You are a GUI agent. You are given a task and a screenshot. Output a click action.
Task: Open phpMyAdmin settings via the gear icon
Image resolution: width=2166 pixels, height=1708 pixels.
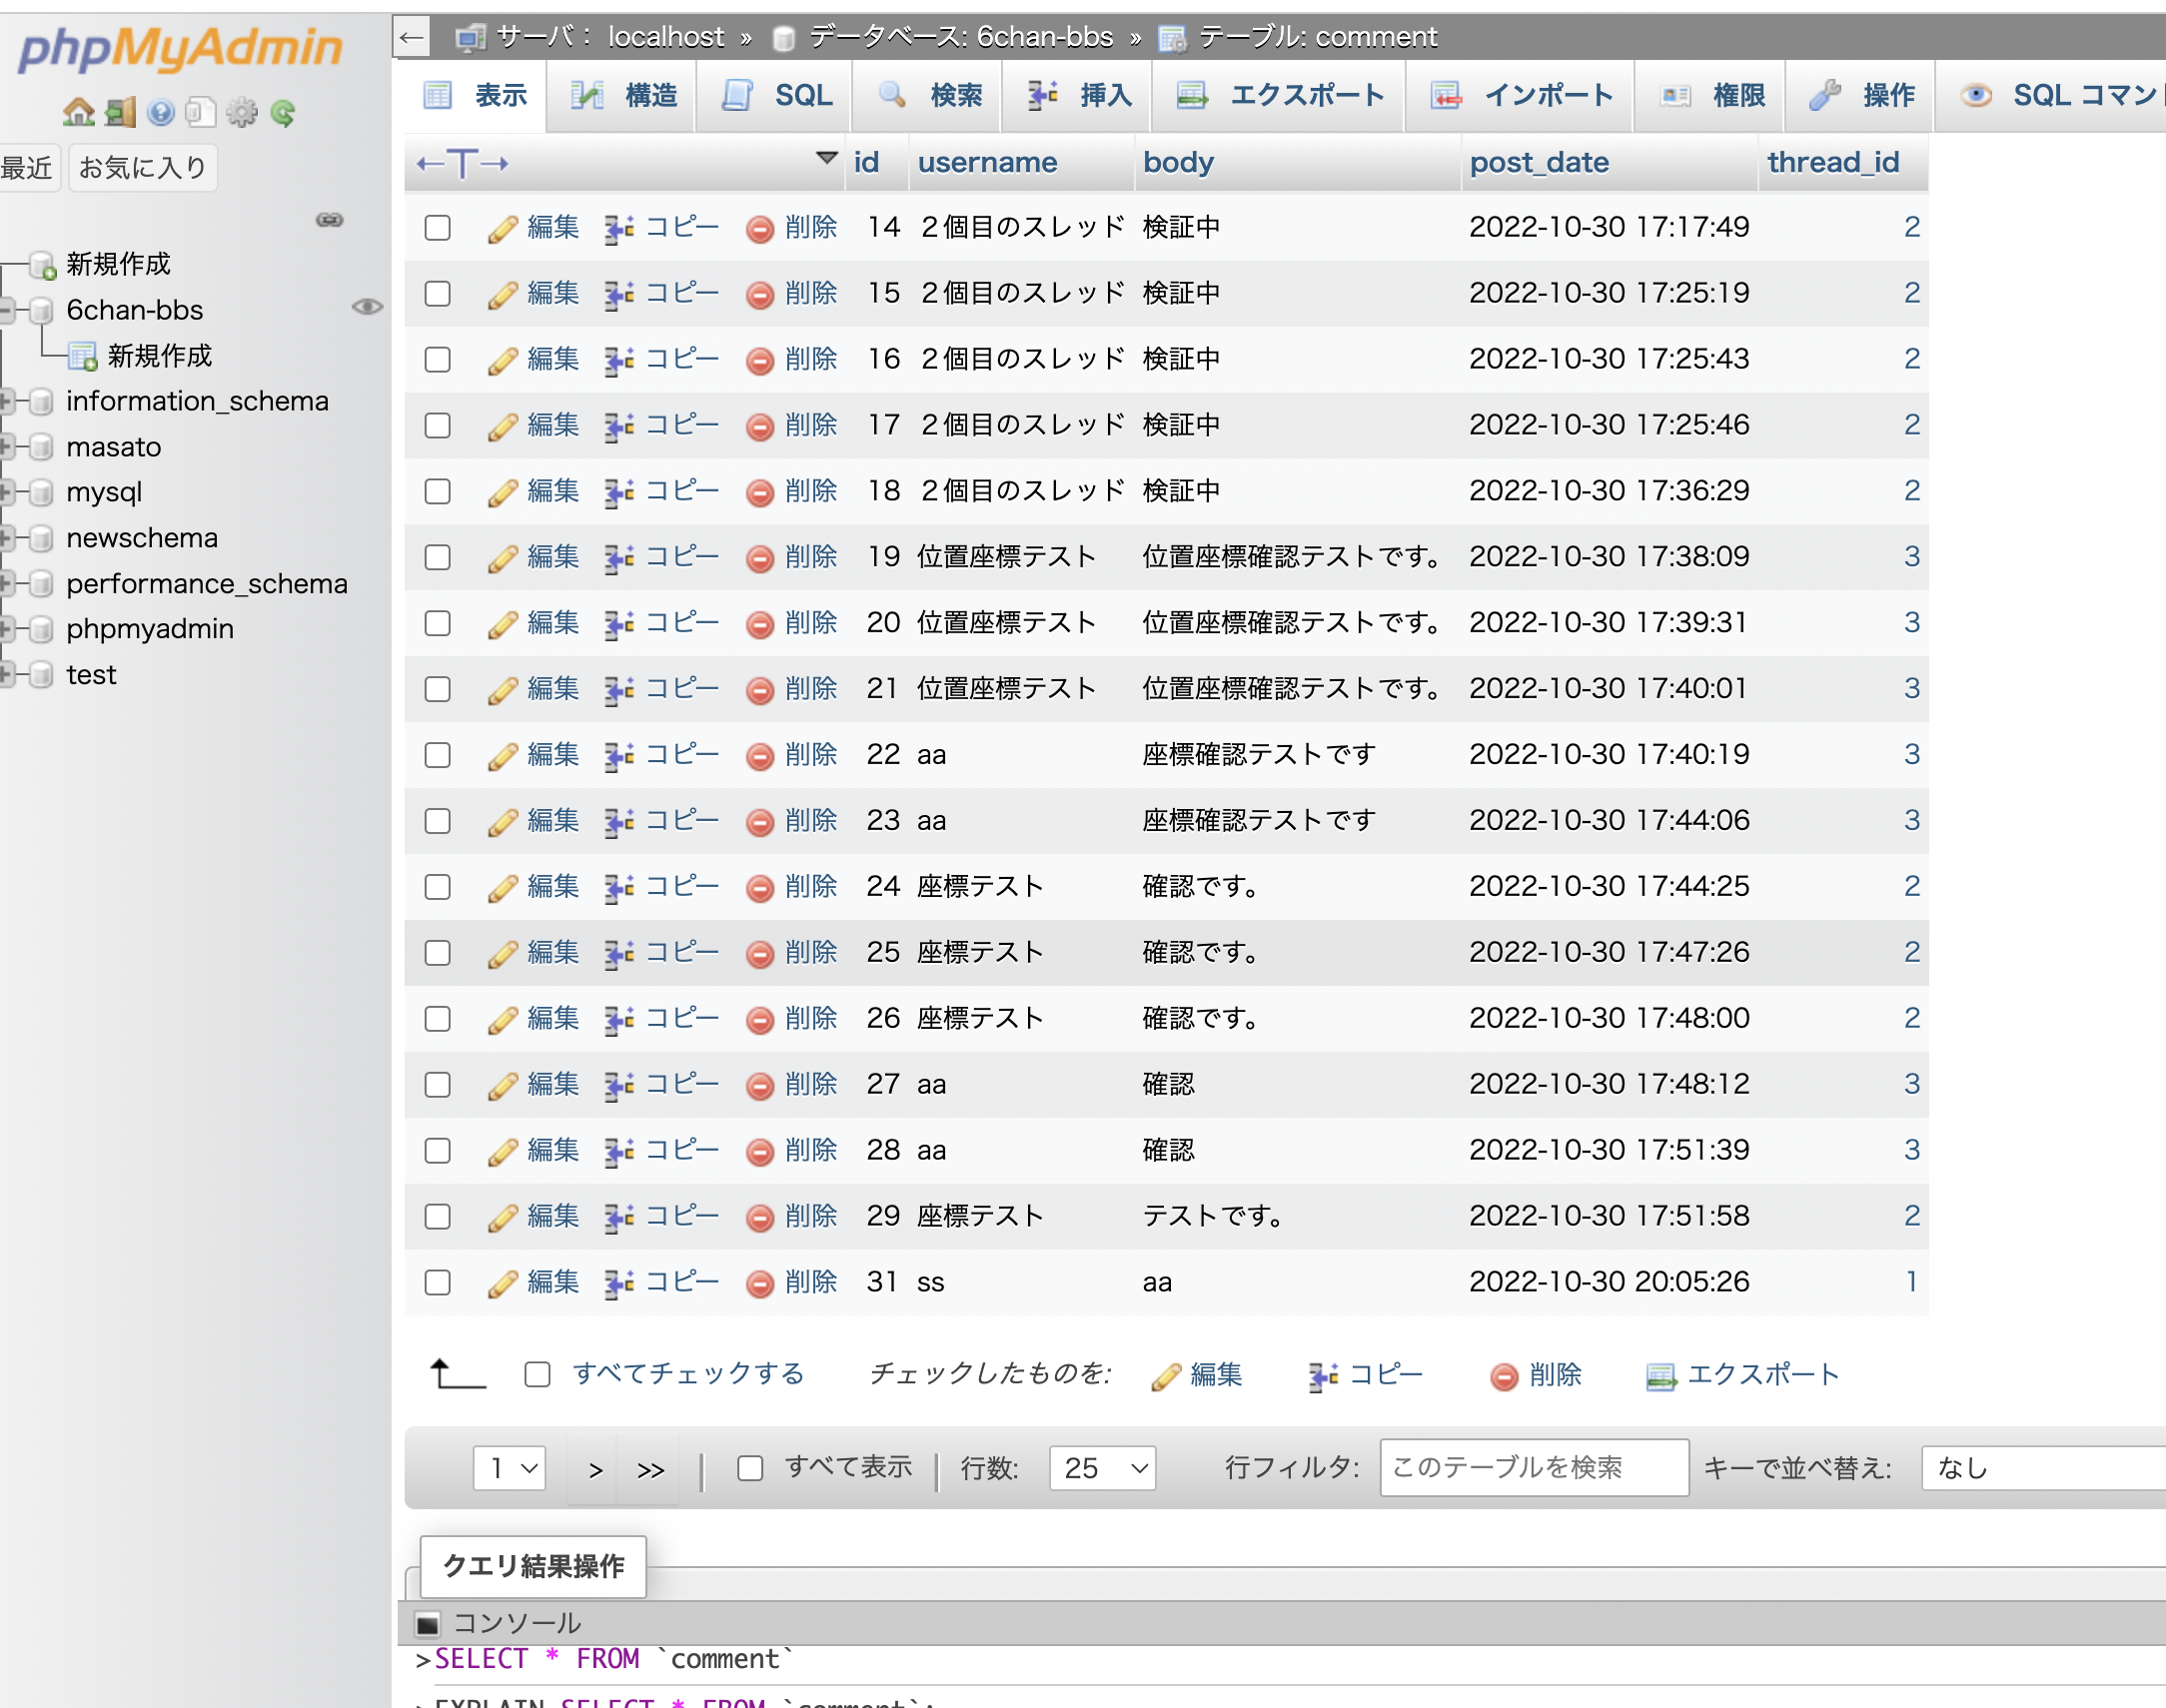[242, 112]
